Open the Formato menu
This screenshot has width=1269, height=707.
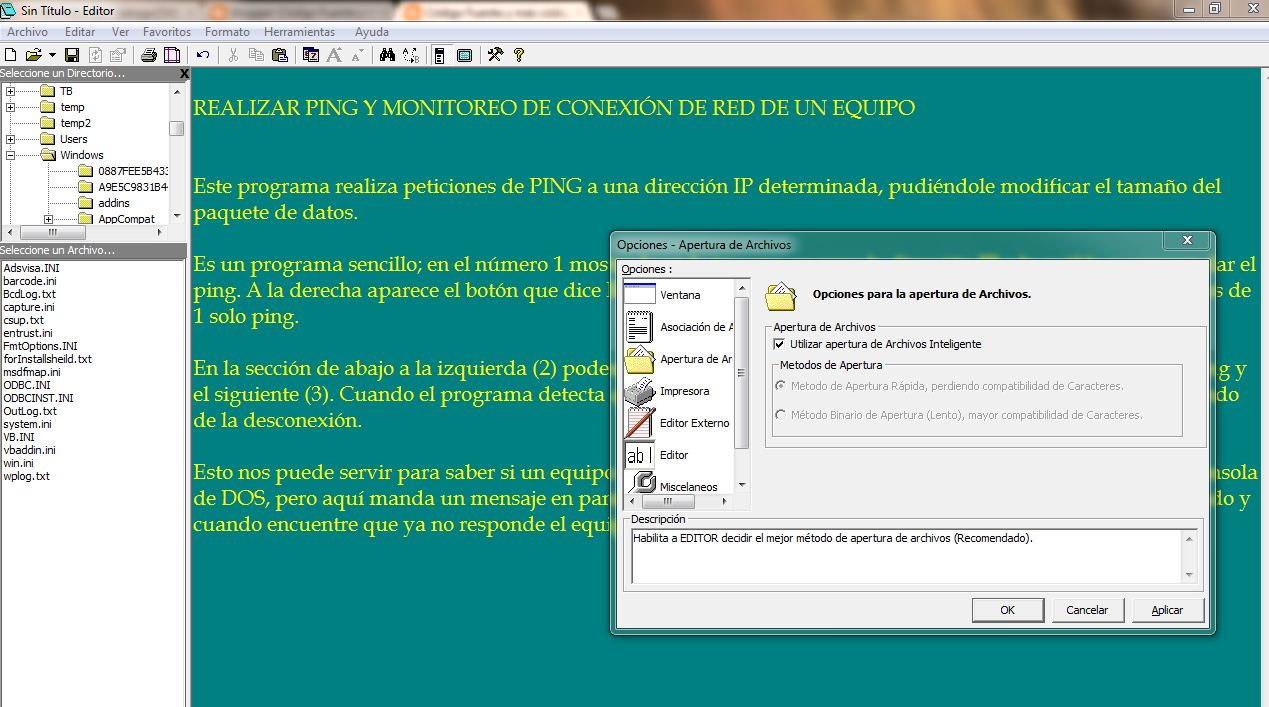pos(227,31)
